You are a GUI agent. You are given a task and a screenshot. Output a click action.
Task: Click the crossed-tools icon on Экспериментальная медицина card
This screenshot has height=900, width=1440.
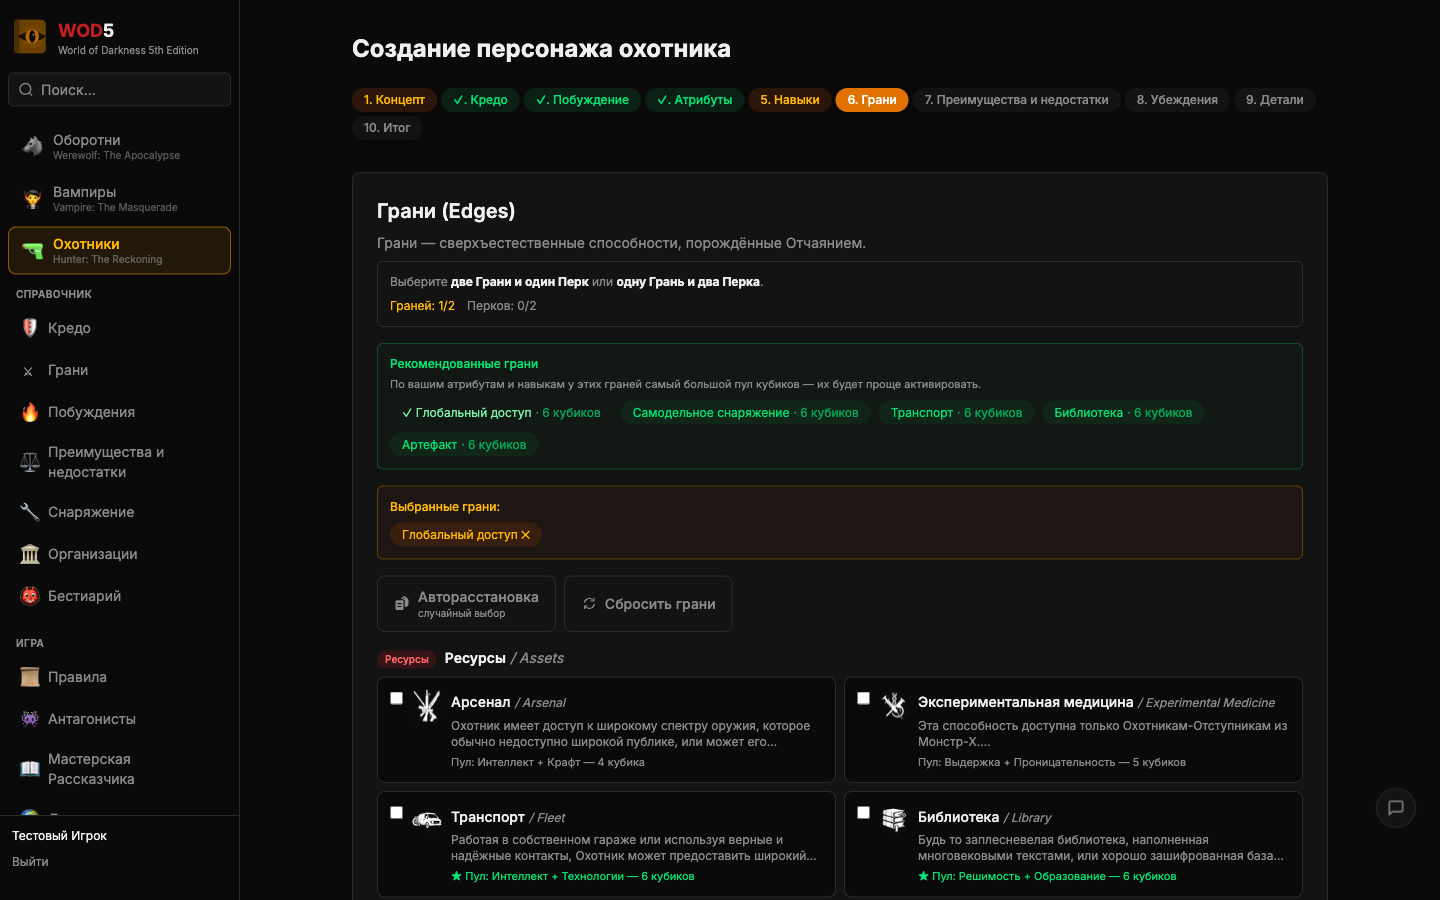click(x=894, y=706)
